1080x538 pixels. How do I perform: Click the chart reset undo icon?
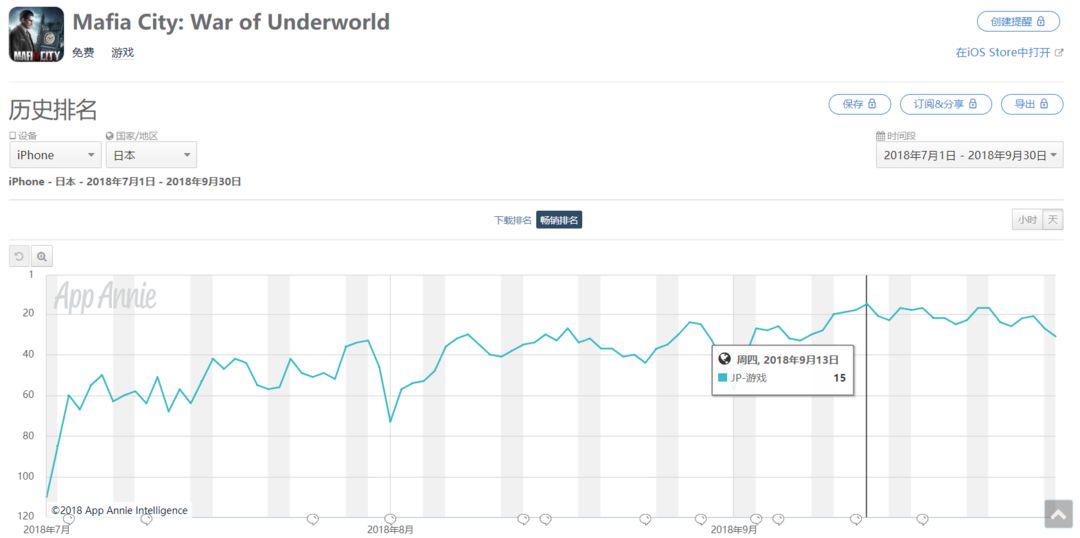click(x=19, y=256)
